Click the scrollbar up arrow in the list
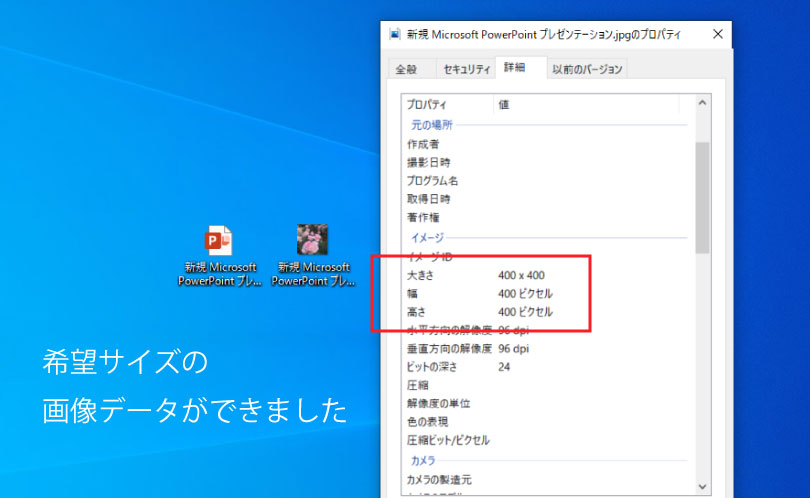The image size is (810, 498). [702, 104]
